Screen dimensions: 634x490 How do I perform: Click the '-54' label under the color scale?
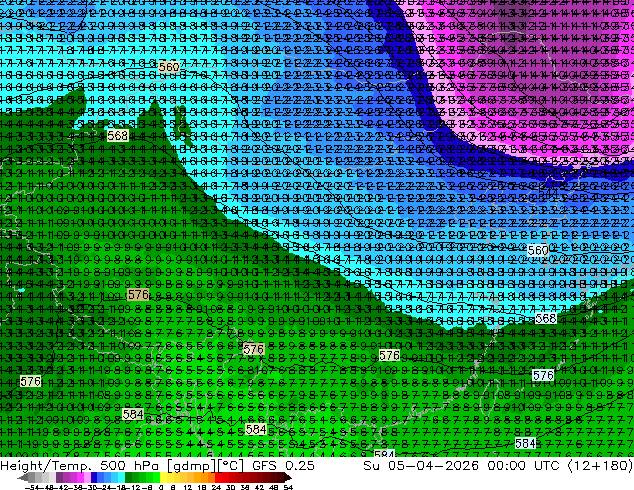pos(34,487)
